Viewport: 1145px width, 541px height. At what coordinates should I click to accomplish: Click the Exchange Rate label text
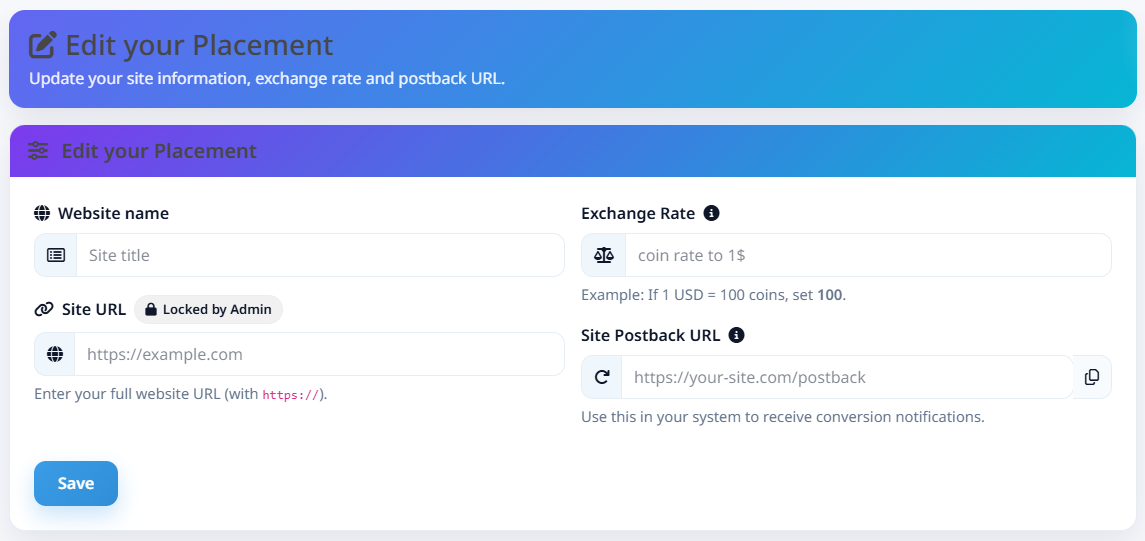pyautogui.click(x=638, y=213)
